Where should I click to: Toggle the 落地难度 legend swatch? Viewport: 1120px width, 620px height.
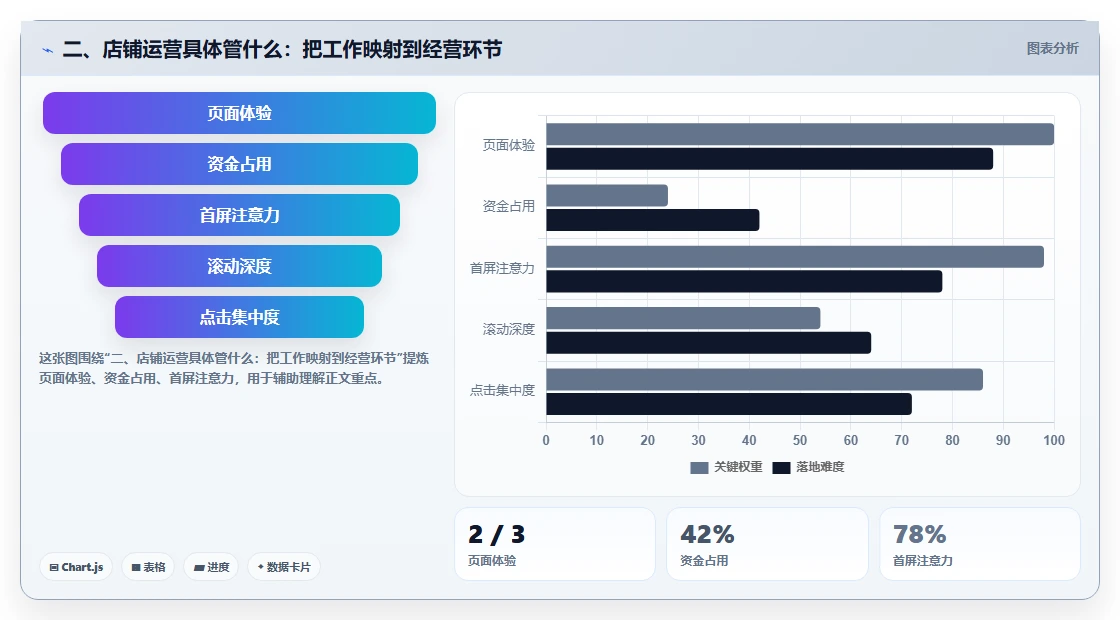(781, 467)
